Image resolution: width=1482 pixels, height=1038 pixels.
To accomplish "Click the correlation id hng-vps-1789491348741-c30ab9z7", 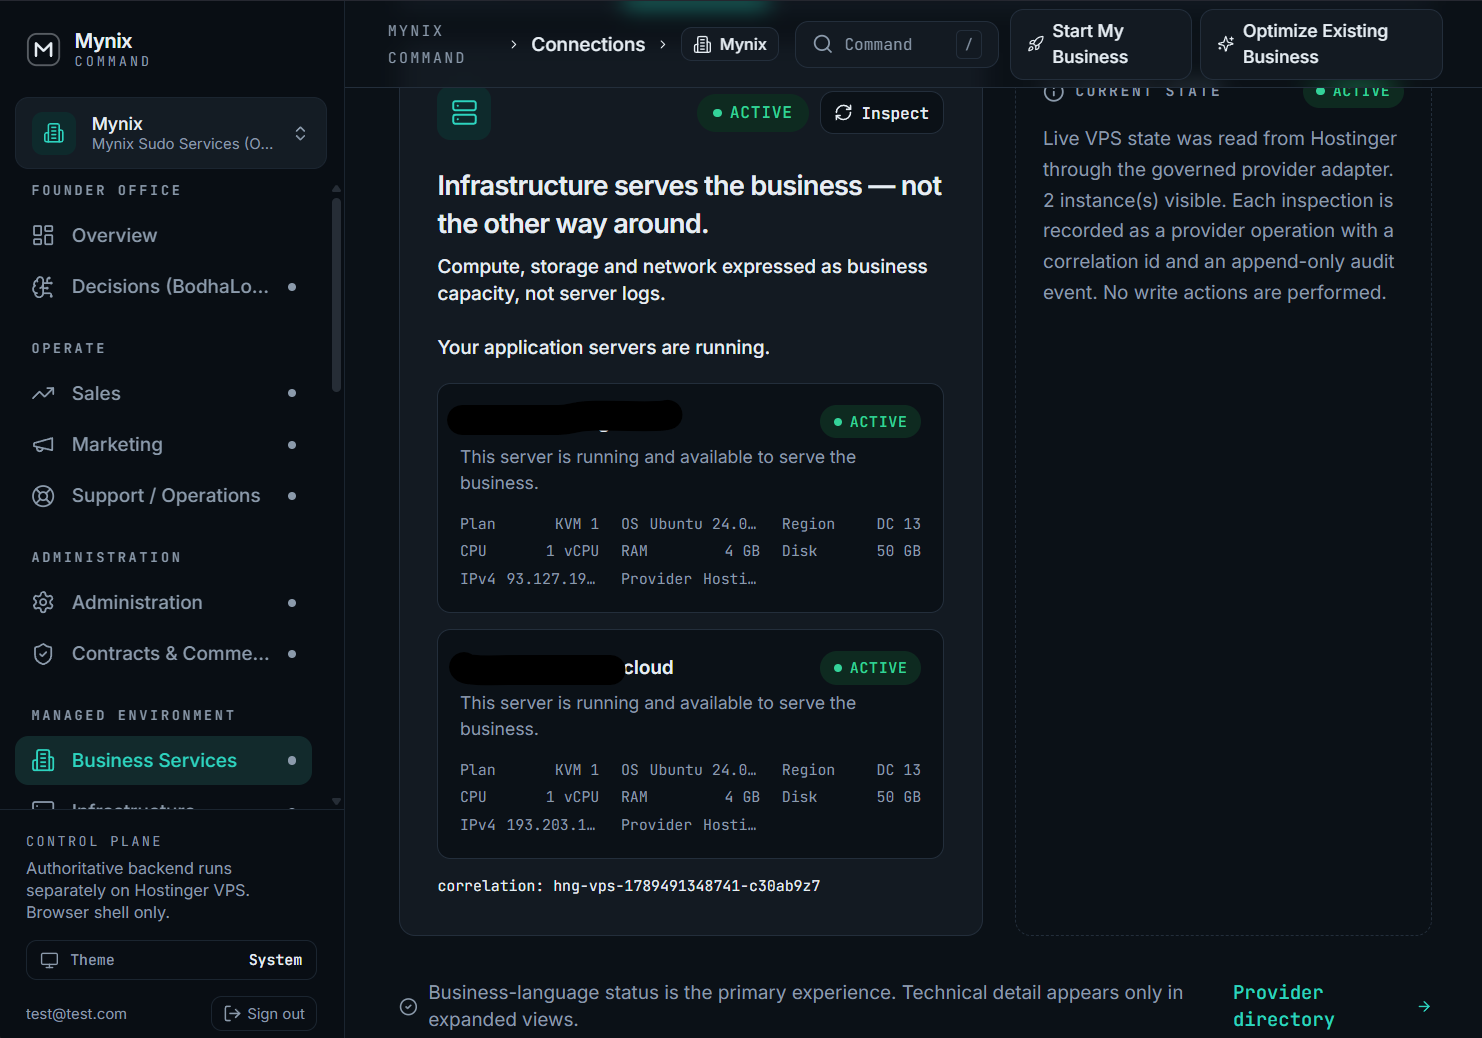I will [687, 886].
